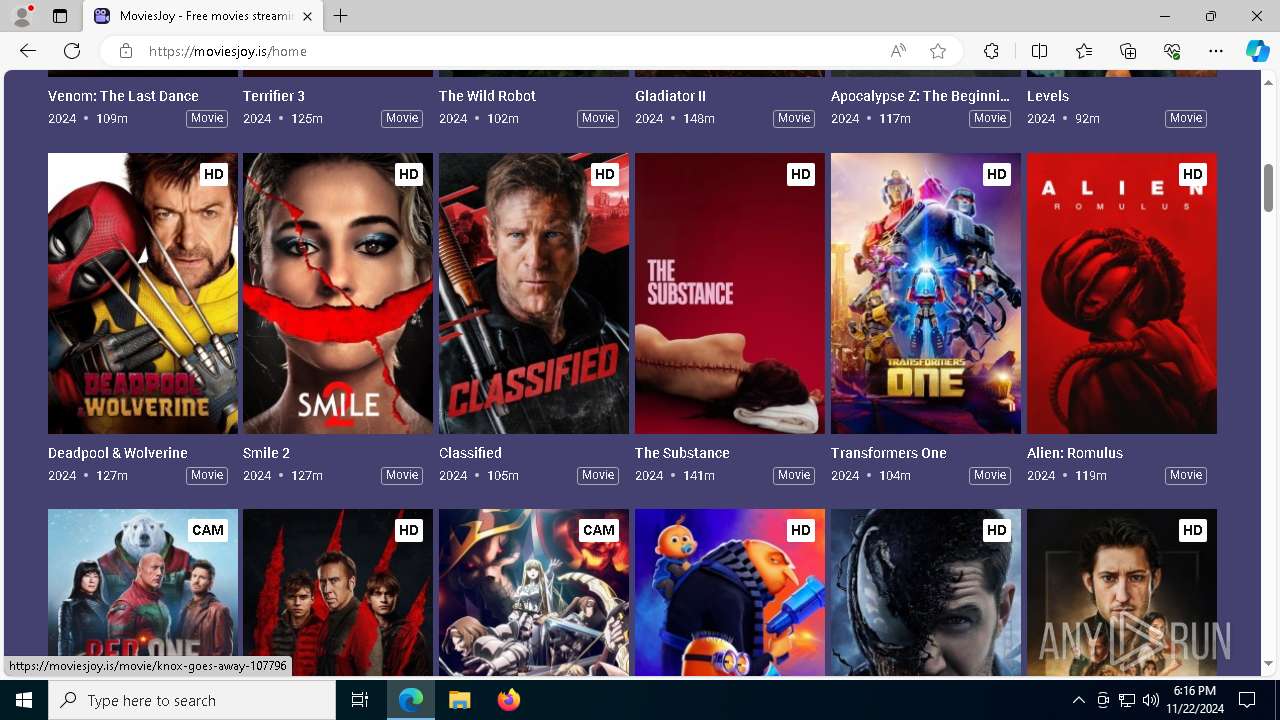The height and width of the screenshot is (720, 1280).
Task: Click The Substance title text
Action: (x=682, y=453)
